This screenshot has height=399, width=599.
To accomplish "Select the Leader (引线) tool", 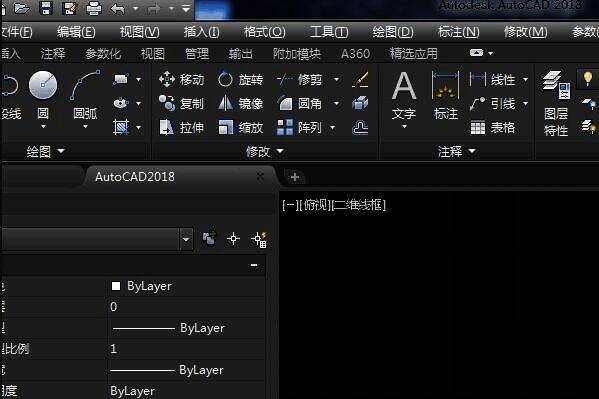I will 493,103.
